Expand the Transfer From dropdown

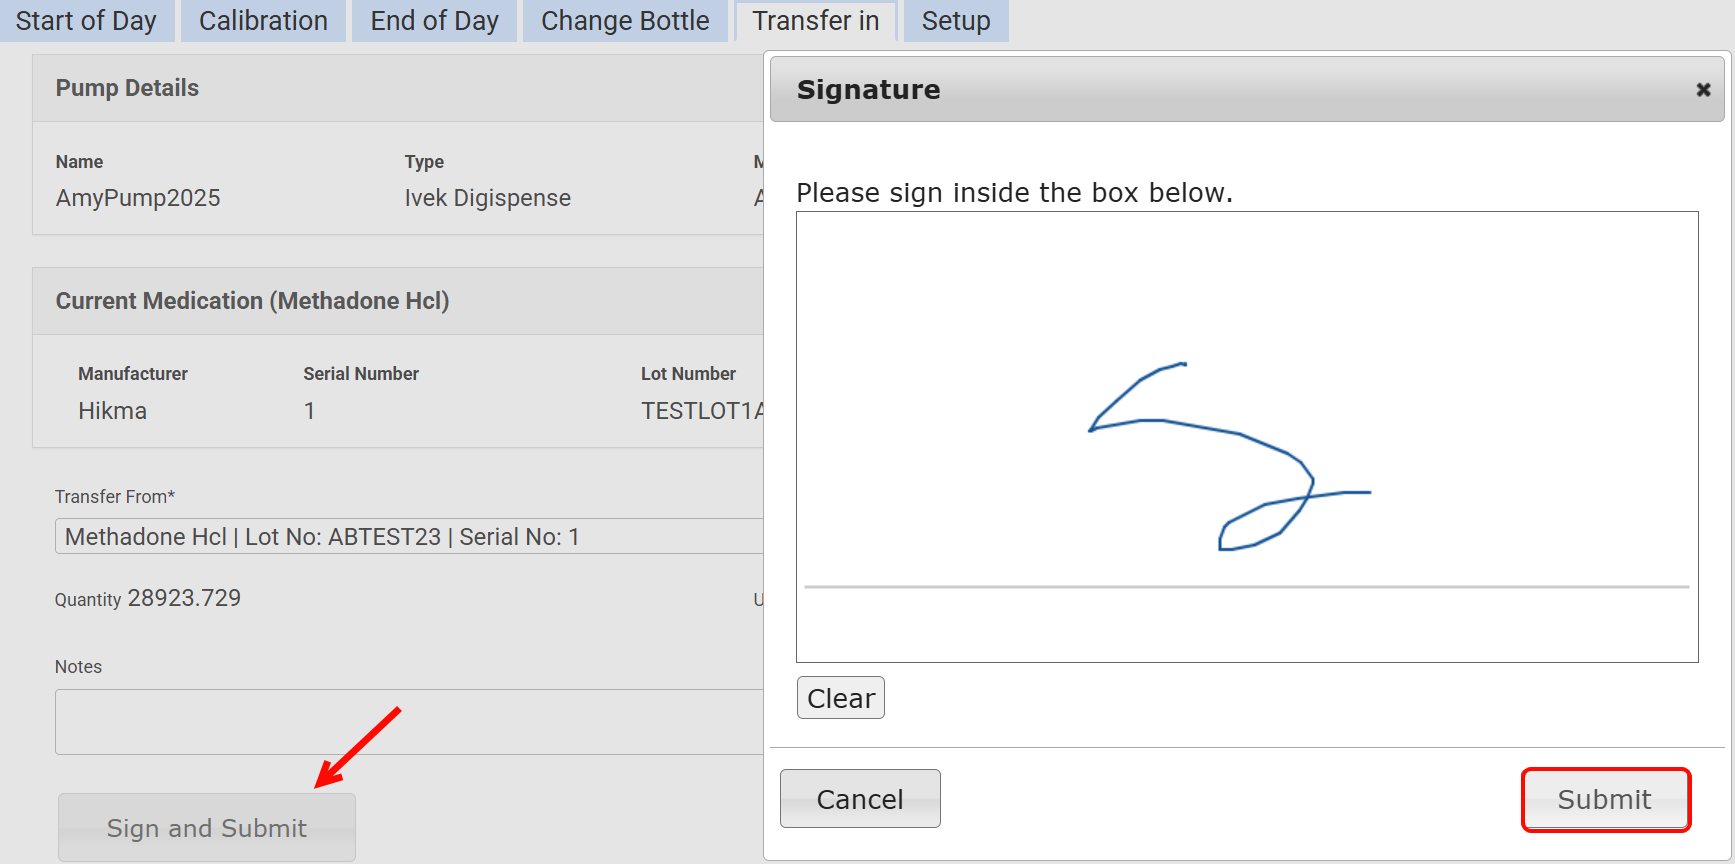point(408,537)
